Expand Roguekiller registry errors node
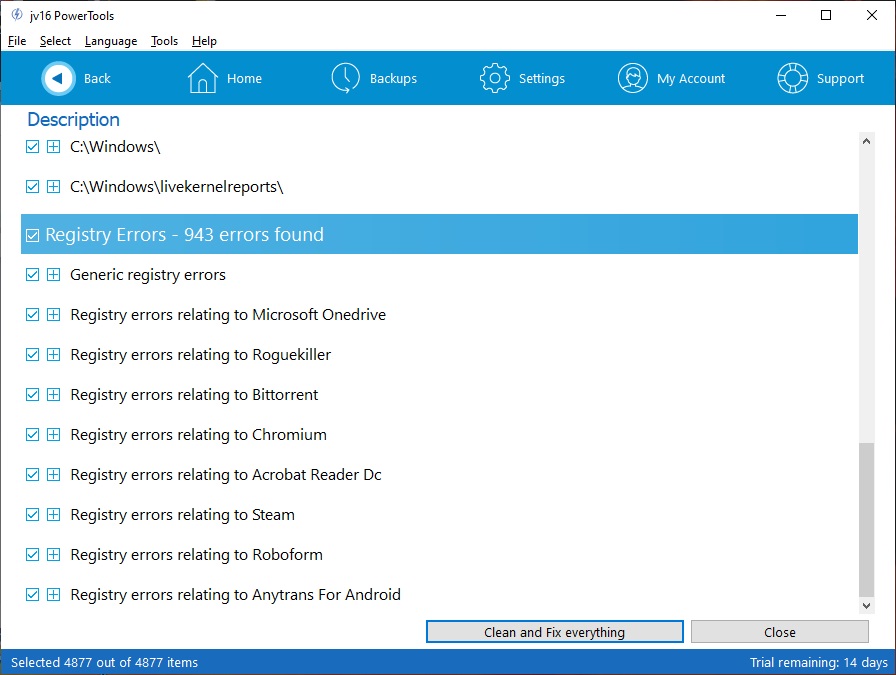896x675 pixels. pyautogui.click(x=53, y=355)
